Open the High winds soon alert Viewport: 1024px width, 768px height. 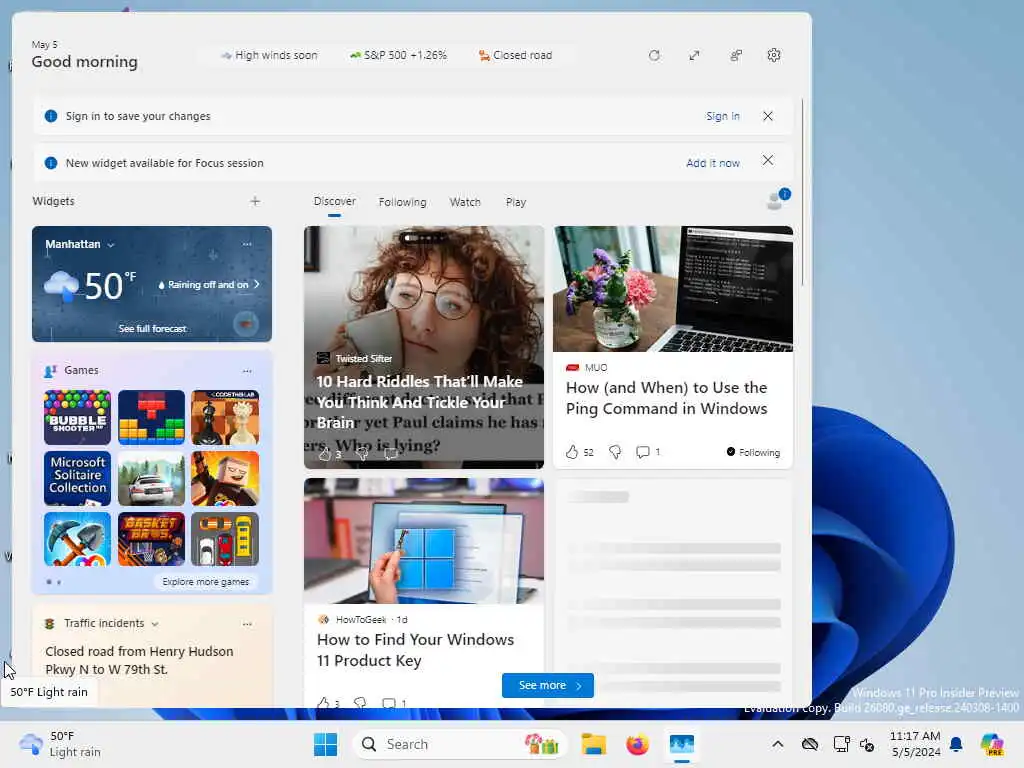(x=270, y=56)
